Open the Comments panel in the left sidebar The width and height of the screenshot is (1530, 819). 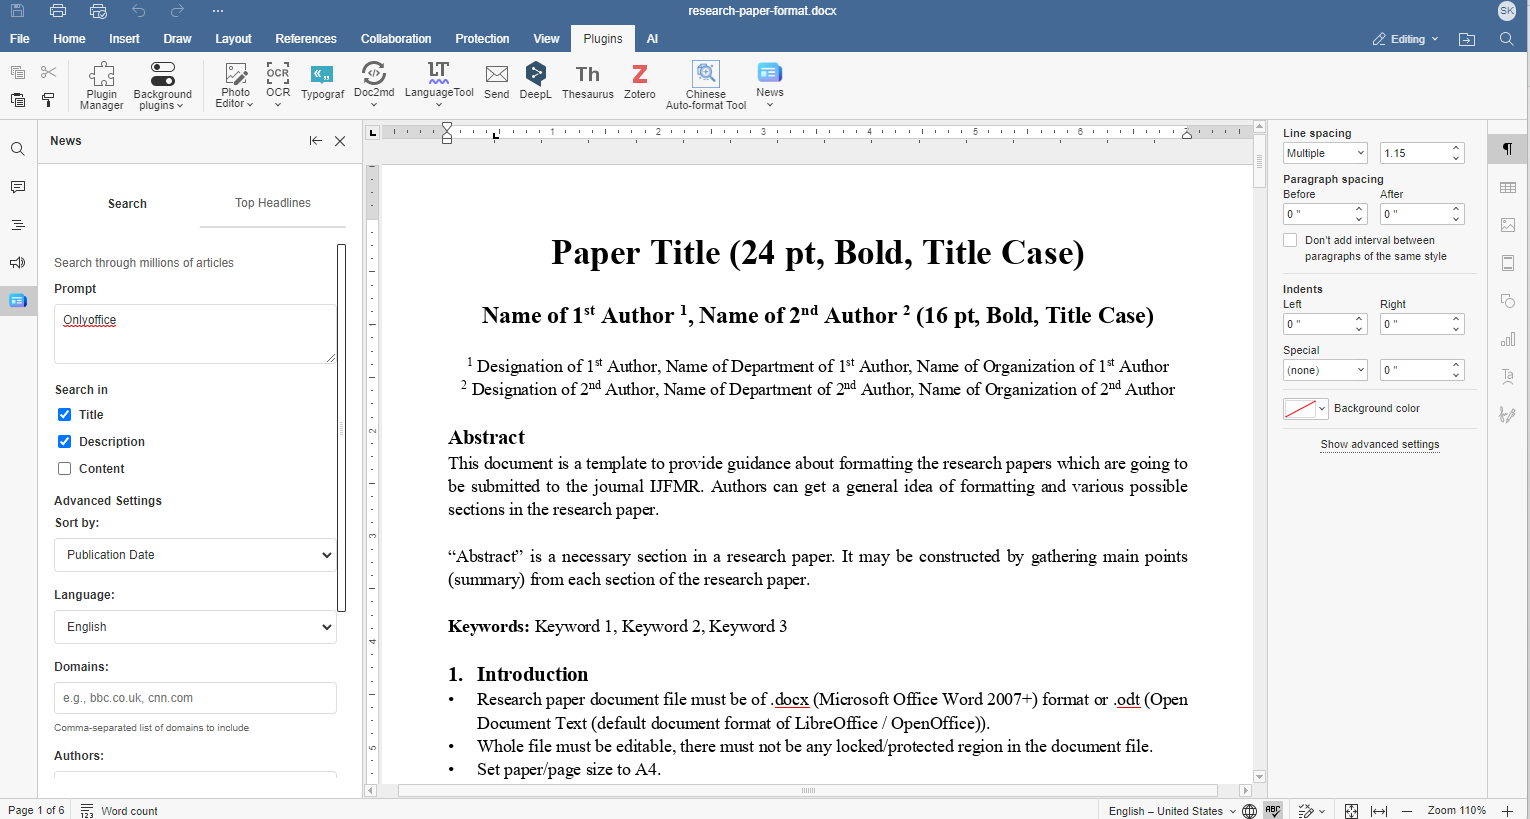18,187
